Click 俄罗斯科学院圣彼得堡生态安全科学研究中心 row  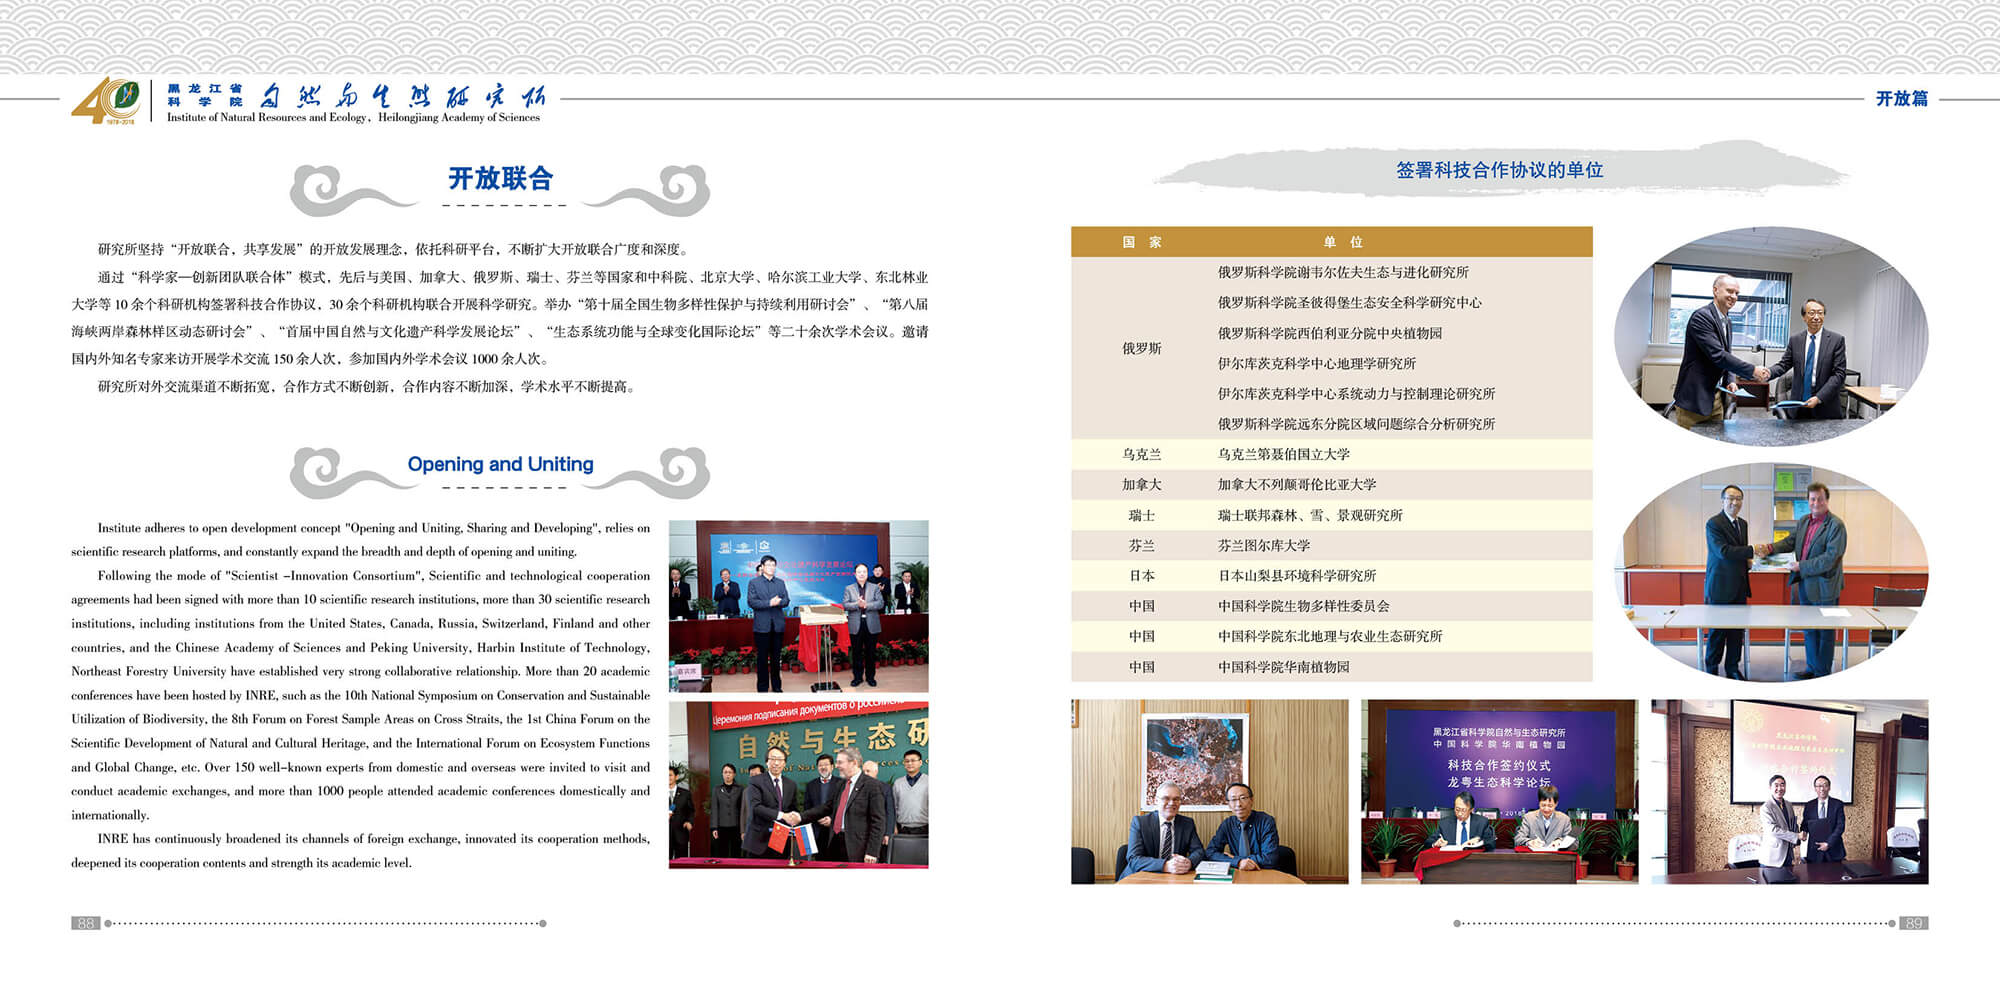click(x=1349, y=302)
